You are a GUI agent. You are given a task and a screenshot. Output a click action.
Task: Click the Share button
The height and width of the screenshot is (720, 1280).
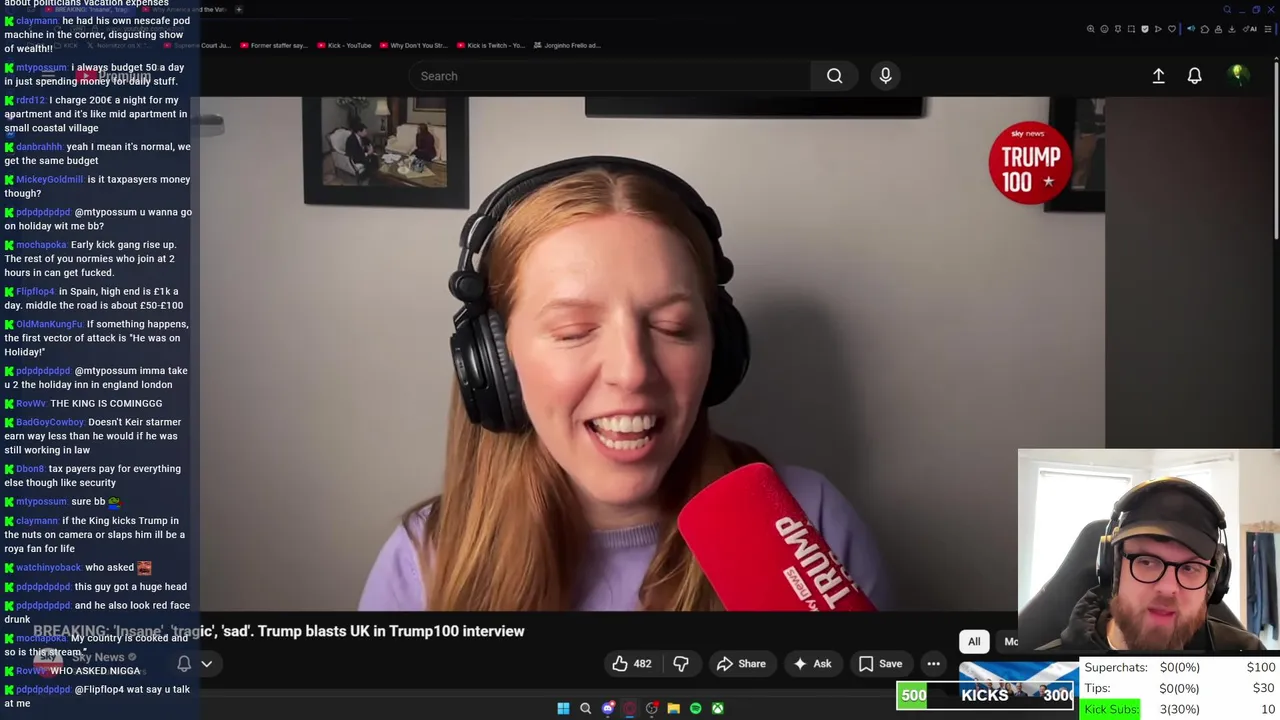click(741, 664)
